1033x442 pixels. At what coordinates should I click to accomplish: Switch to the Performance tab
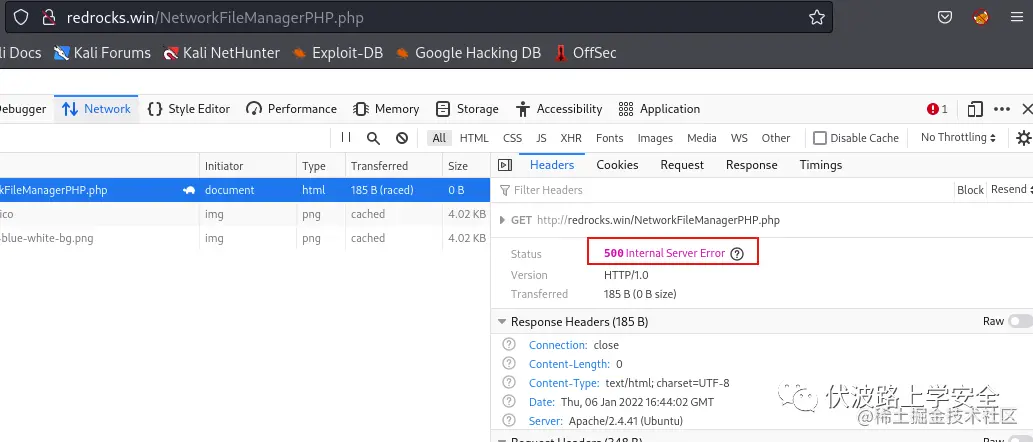click(x=291, y=109)
